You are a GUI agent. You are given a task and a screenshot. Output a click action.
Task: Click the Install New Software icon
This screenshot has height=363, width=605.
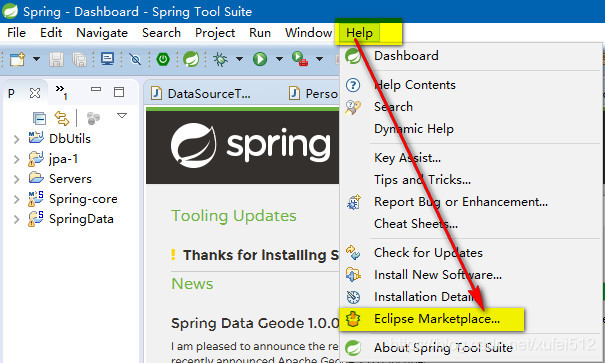(353, 275)
